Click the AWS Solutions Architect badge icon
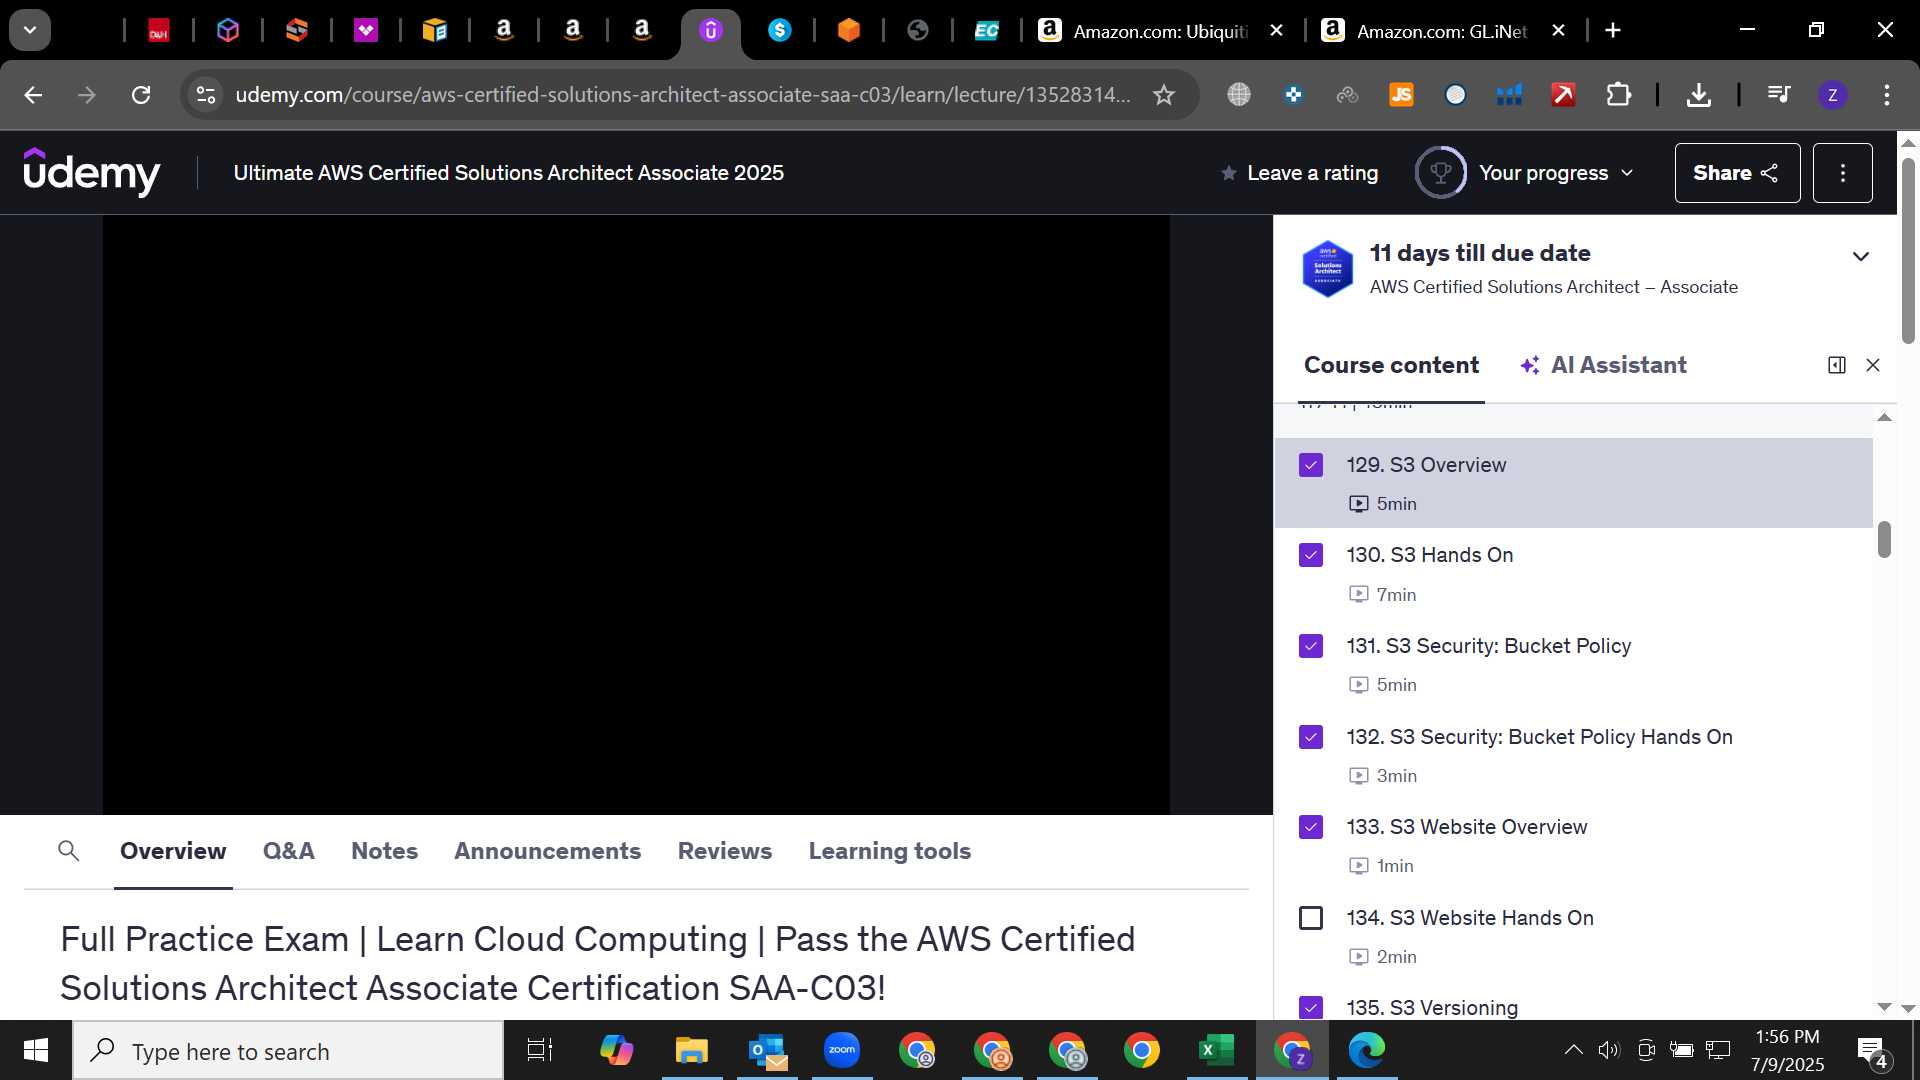 tap(1327, 268)
